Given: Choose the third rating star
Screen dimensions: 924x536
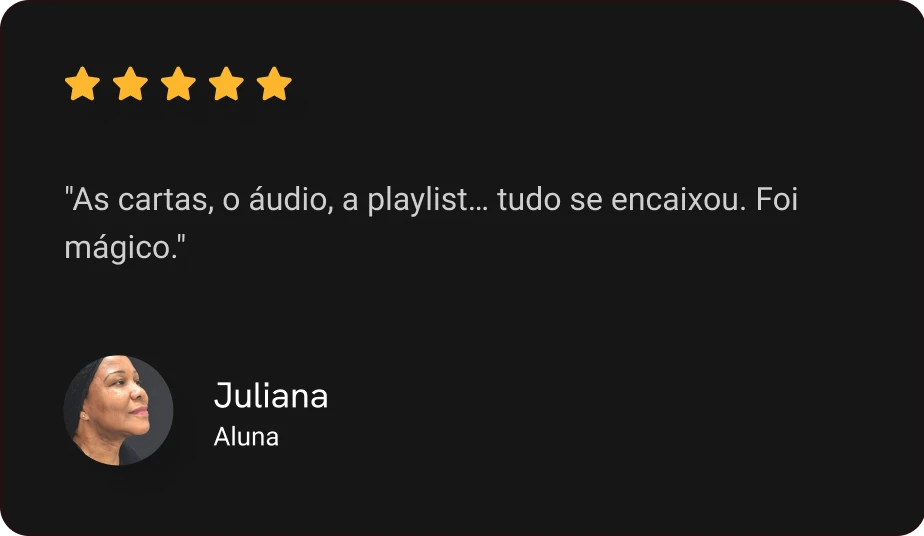Looking at the screenshot, I should (178, 84).
